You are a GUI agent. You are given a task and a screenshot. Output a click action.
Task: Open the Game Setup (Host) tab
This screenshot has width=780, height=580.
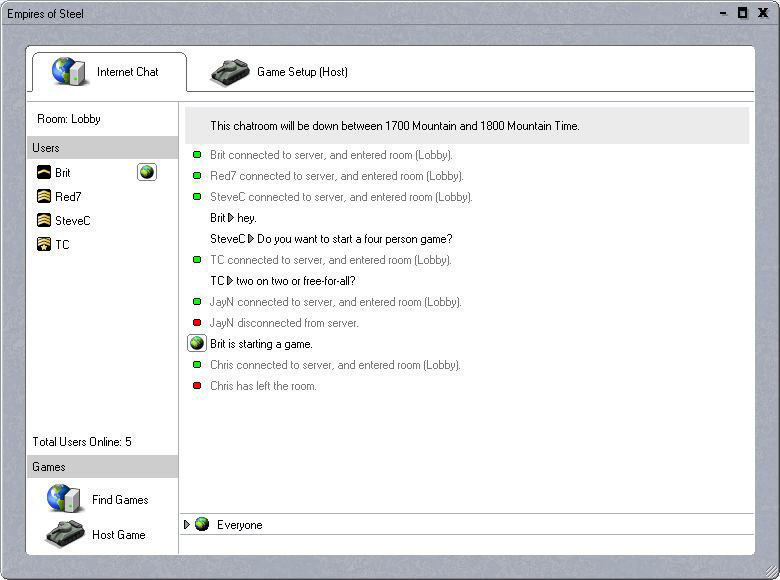(x=279, y=72)
